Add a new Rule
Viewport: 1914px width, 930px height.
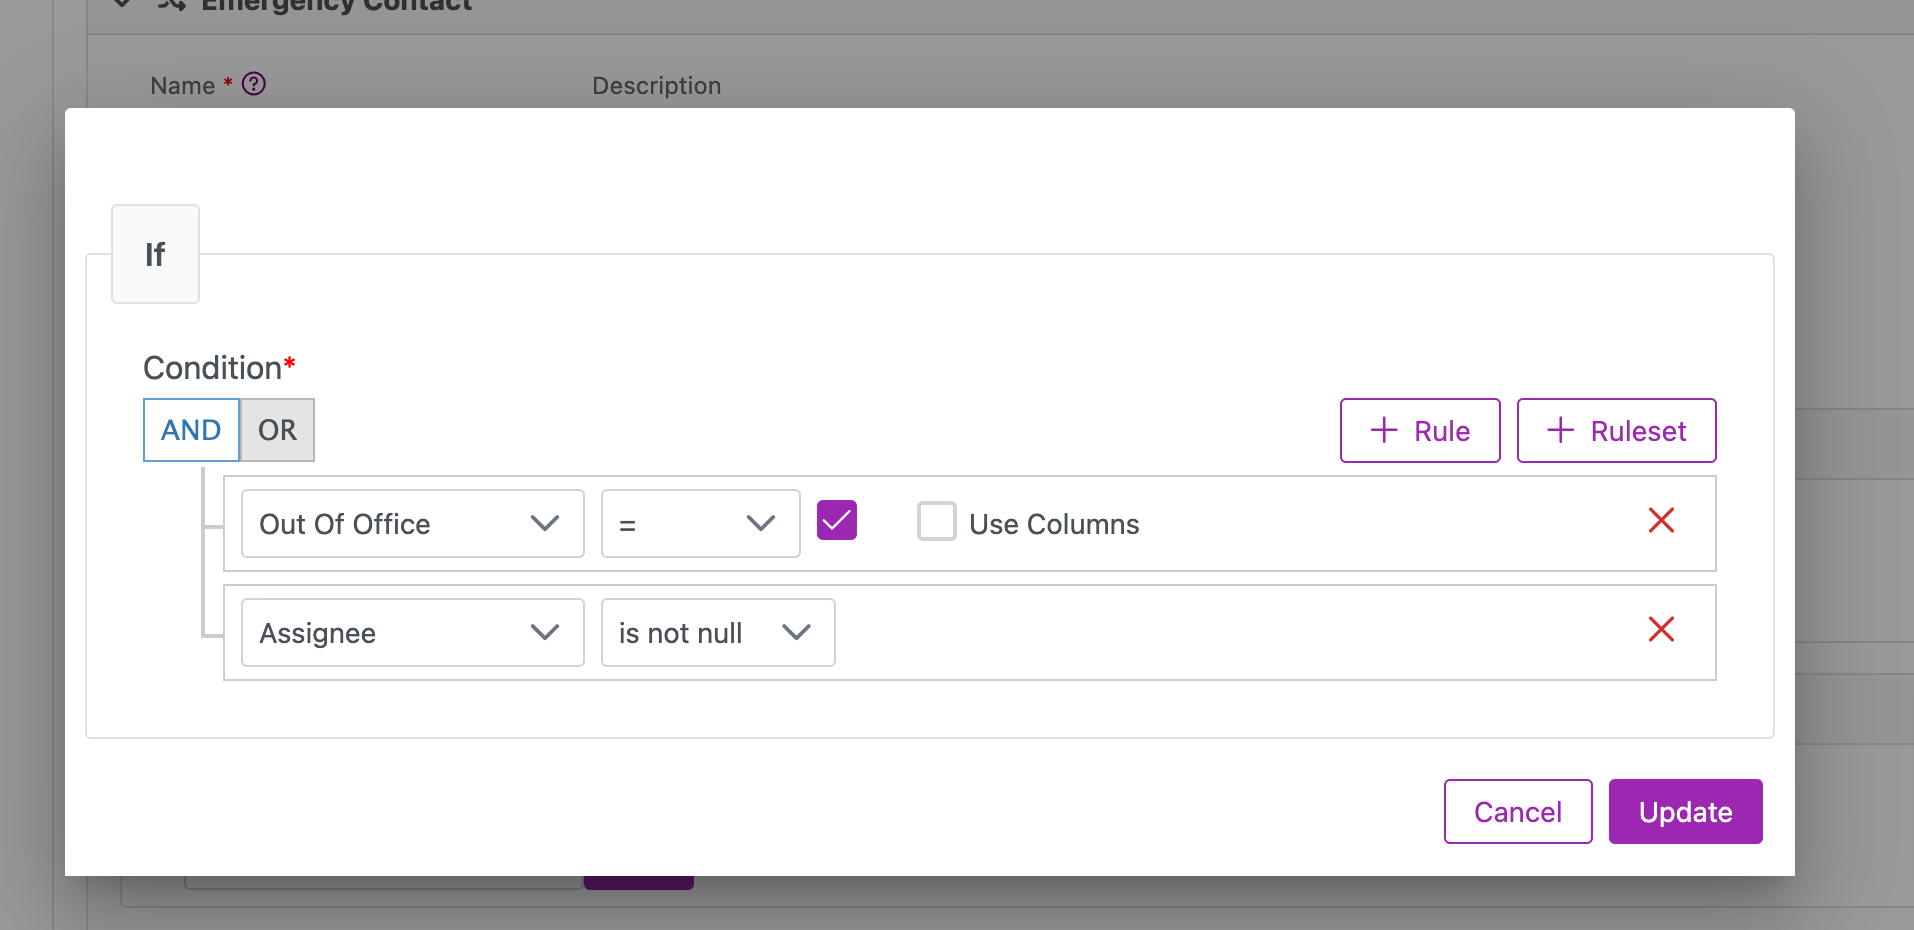click(1420, 431)
